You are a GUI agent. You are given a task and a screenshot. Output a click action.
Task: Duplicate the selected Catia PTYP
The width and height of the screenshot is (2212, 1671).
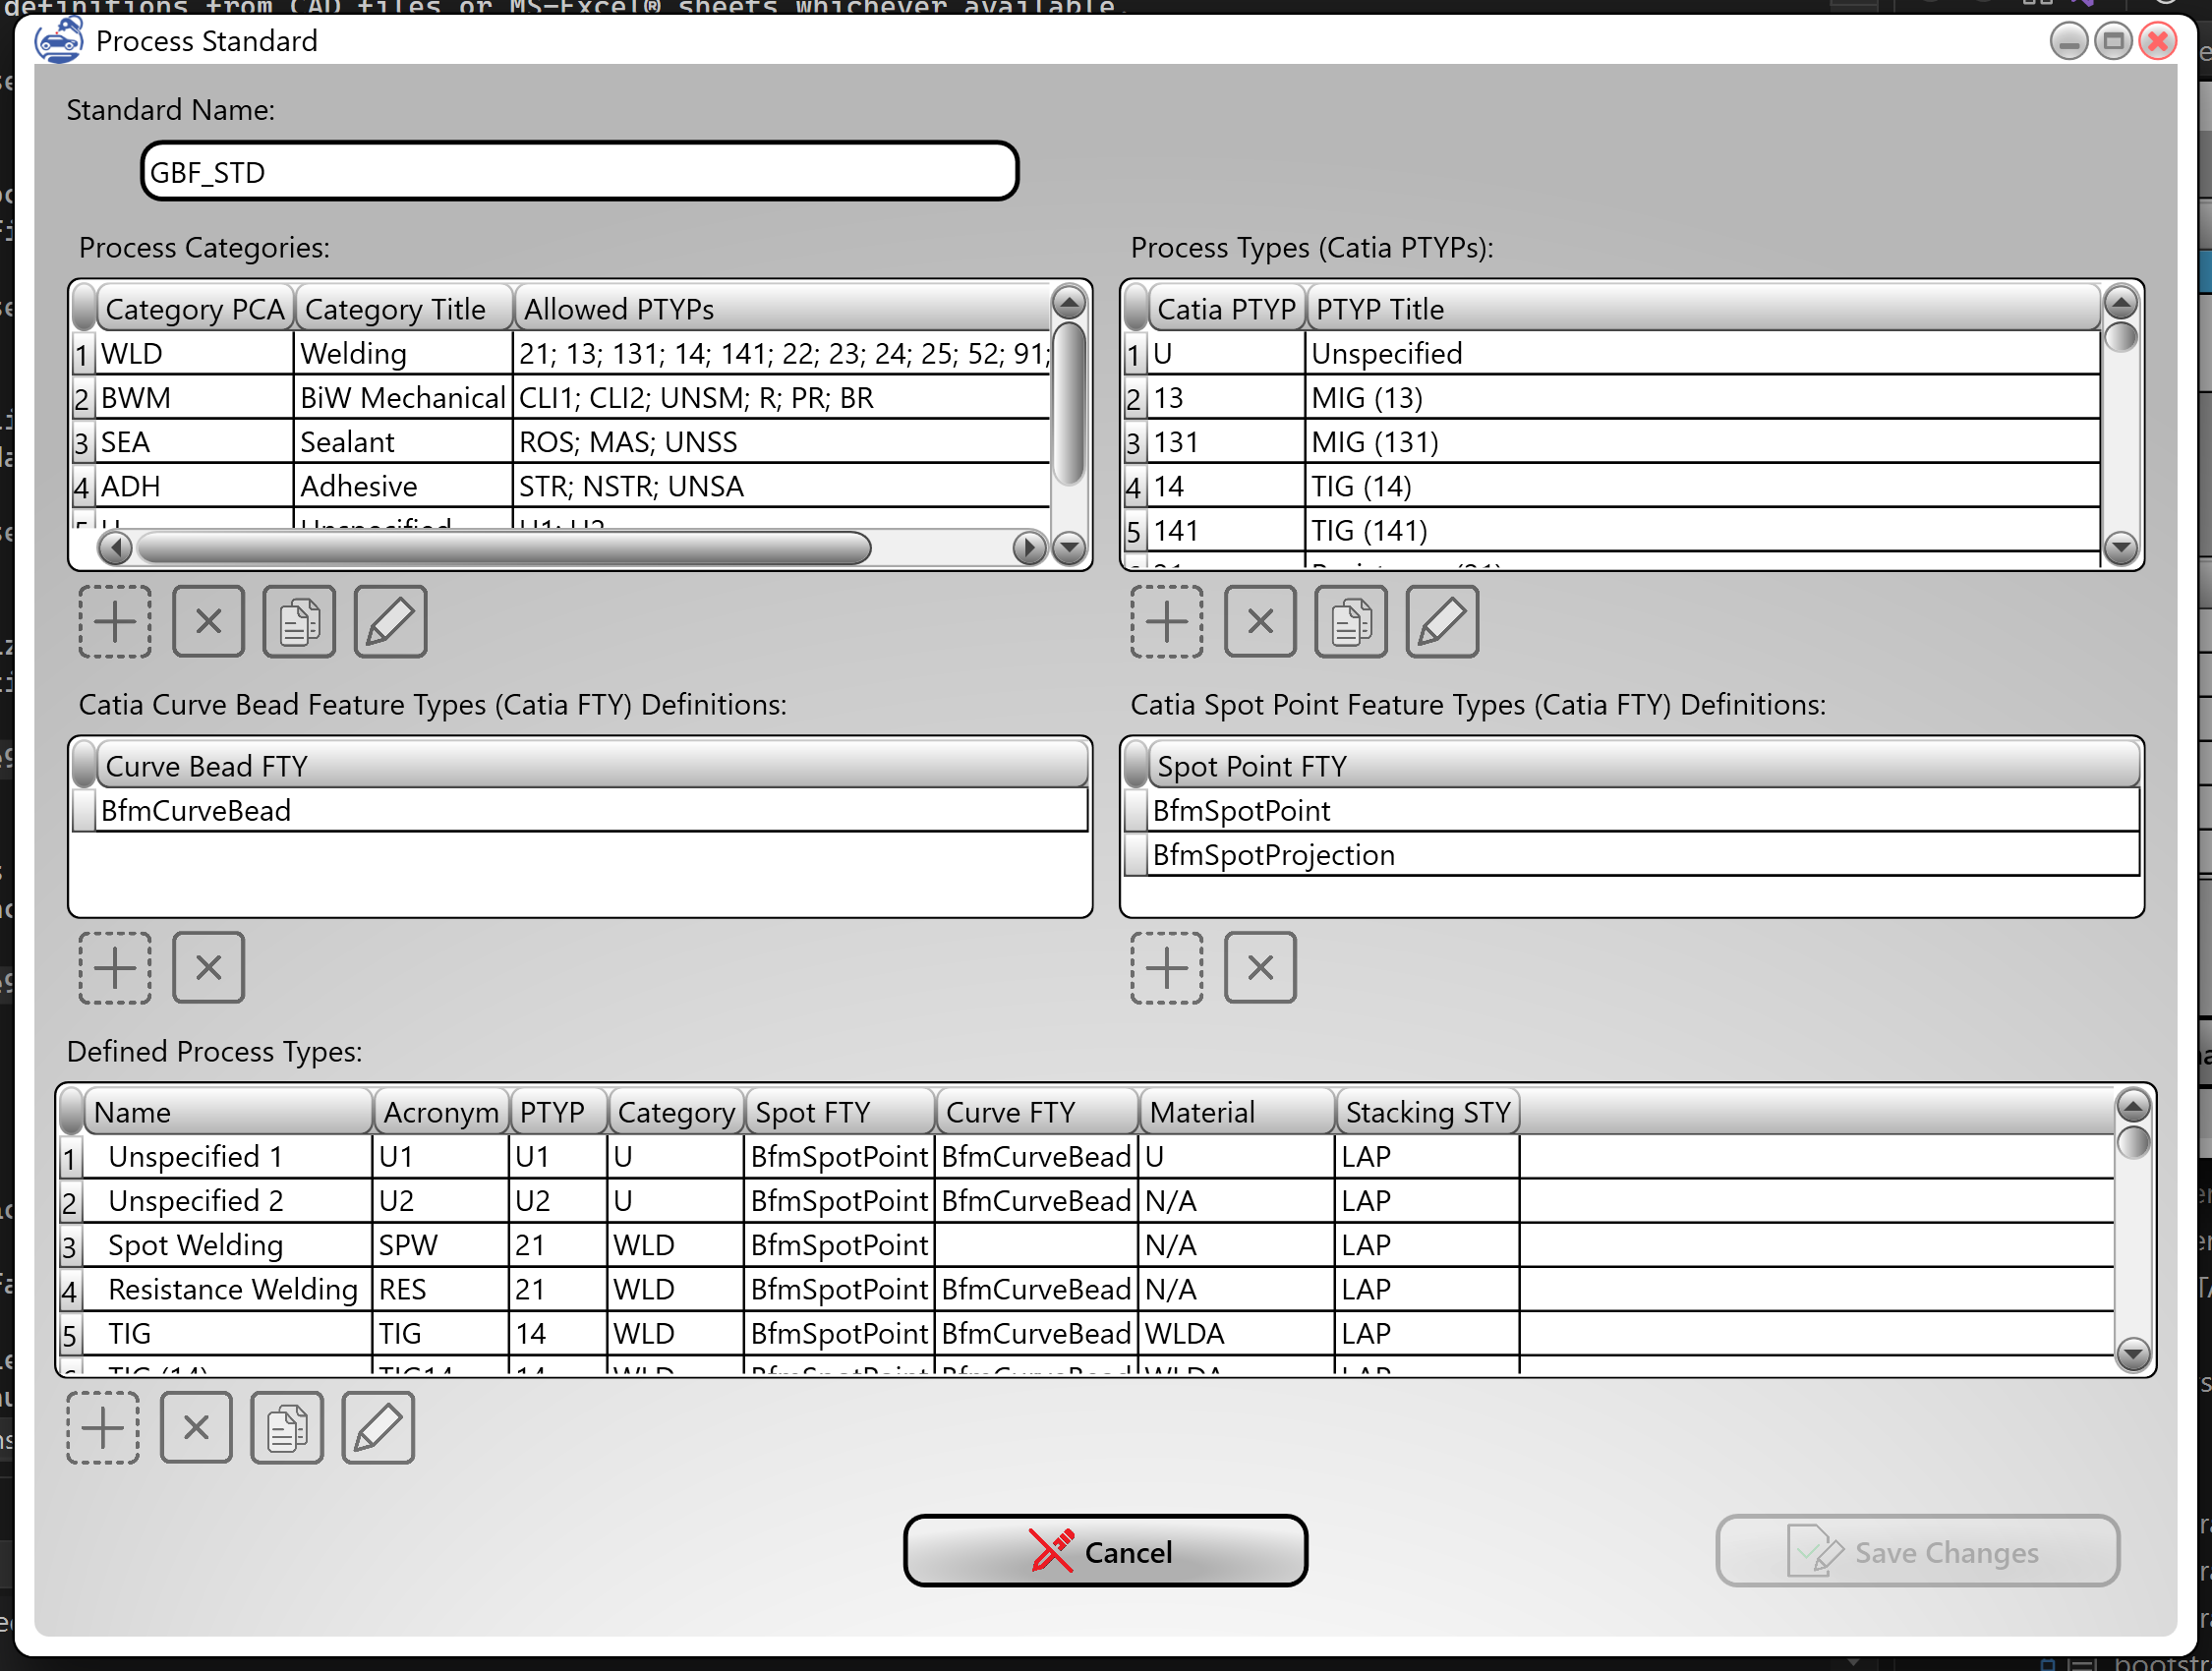(x=1351, y=621)
